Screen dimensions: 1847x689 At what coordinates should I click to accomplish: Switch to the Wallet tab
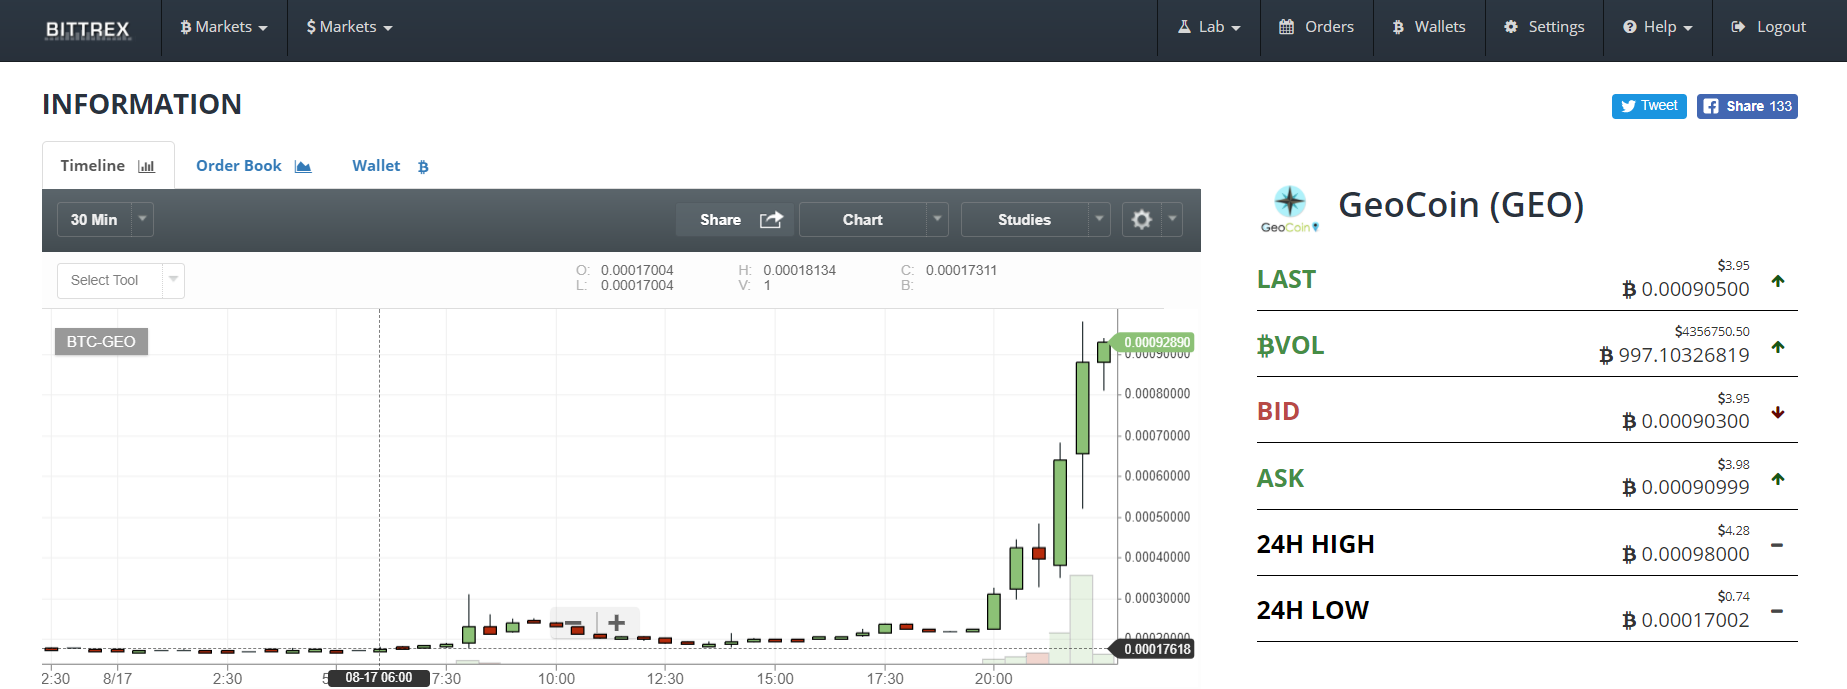point(390,165)
